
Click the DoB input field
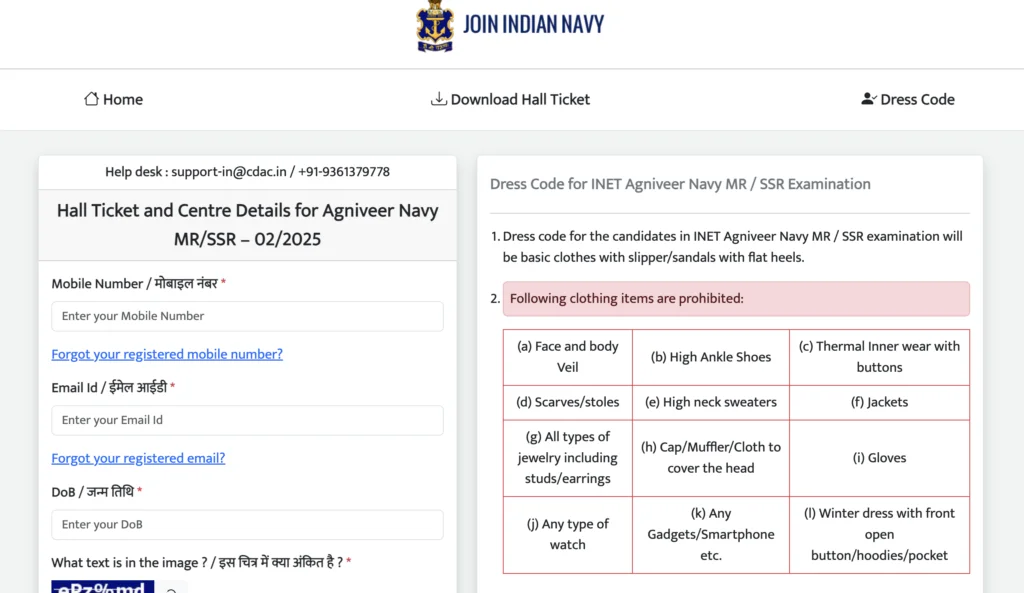(248, 524)
